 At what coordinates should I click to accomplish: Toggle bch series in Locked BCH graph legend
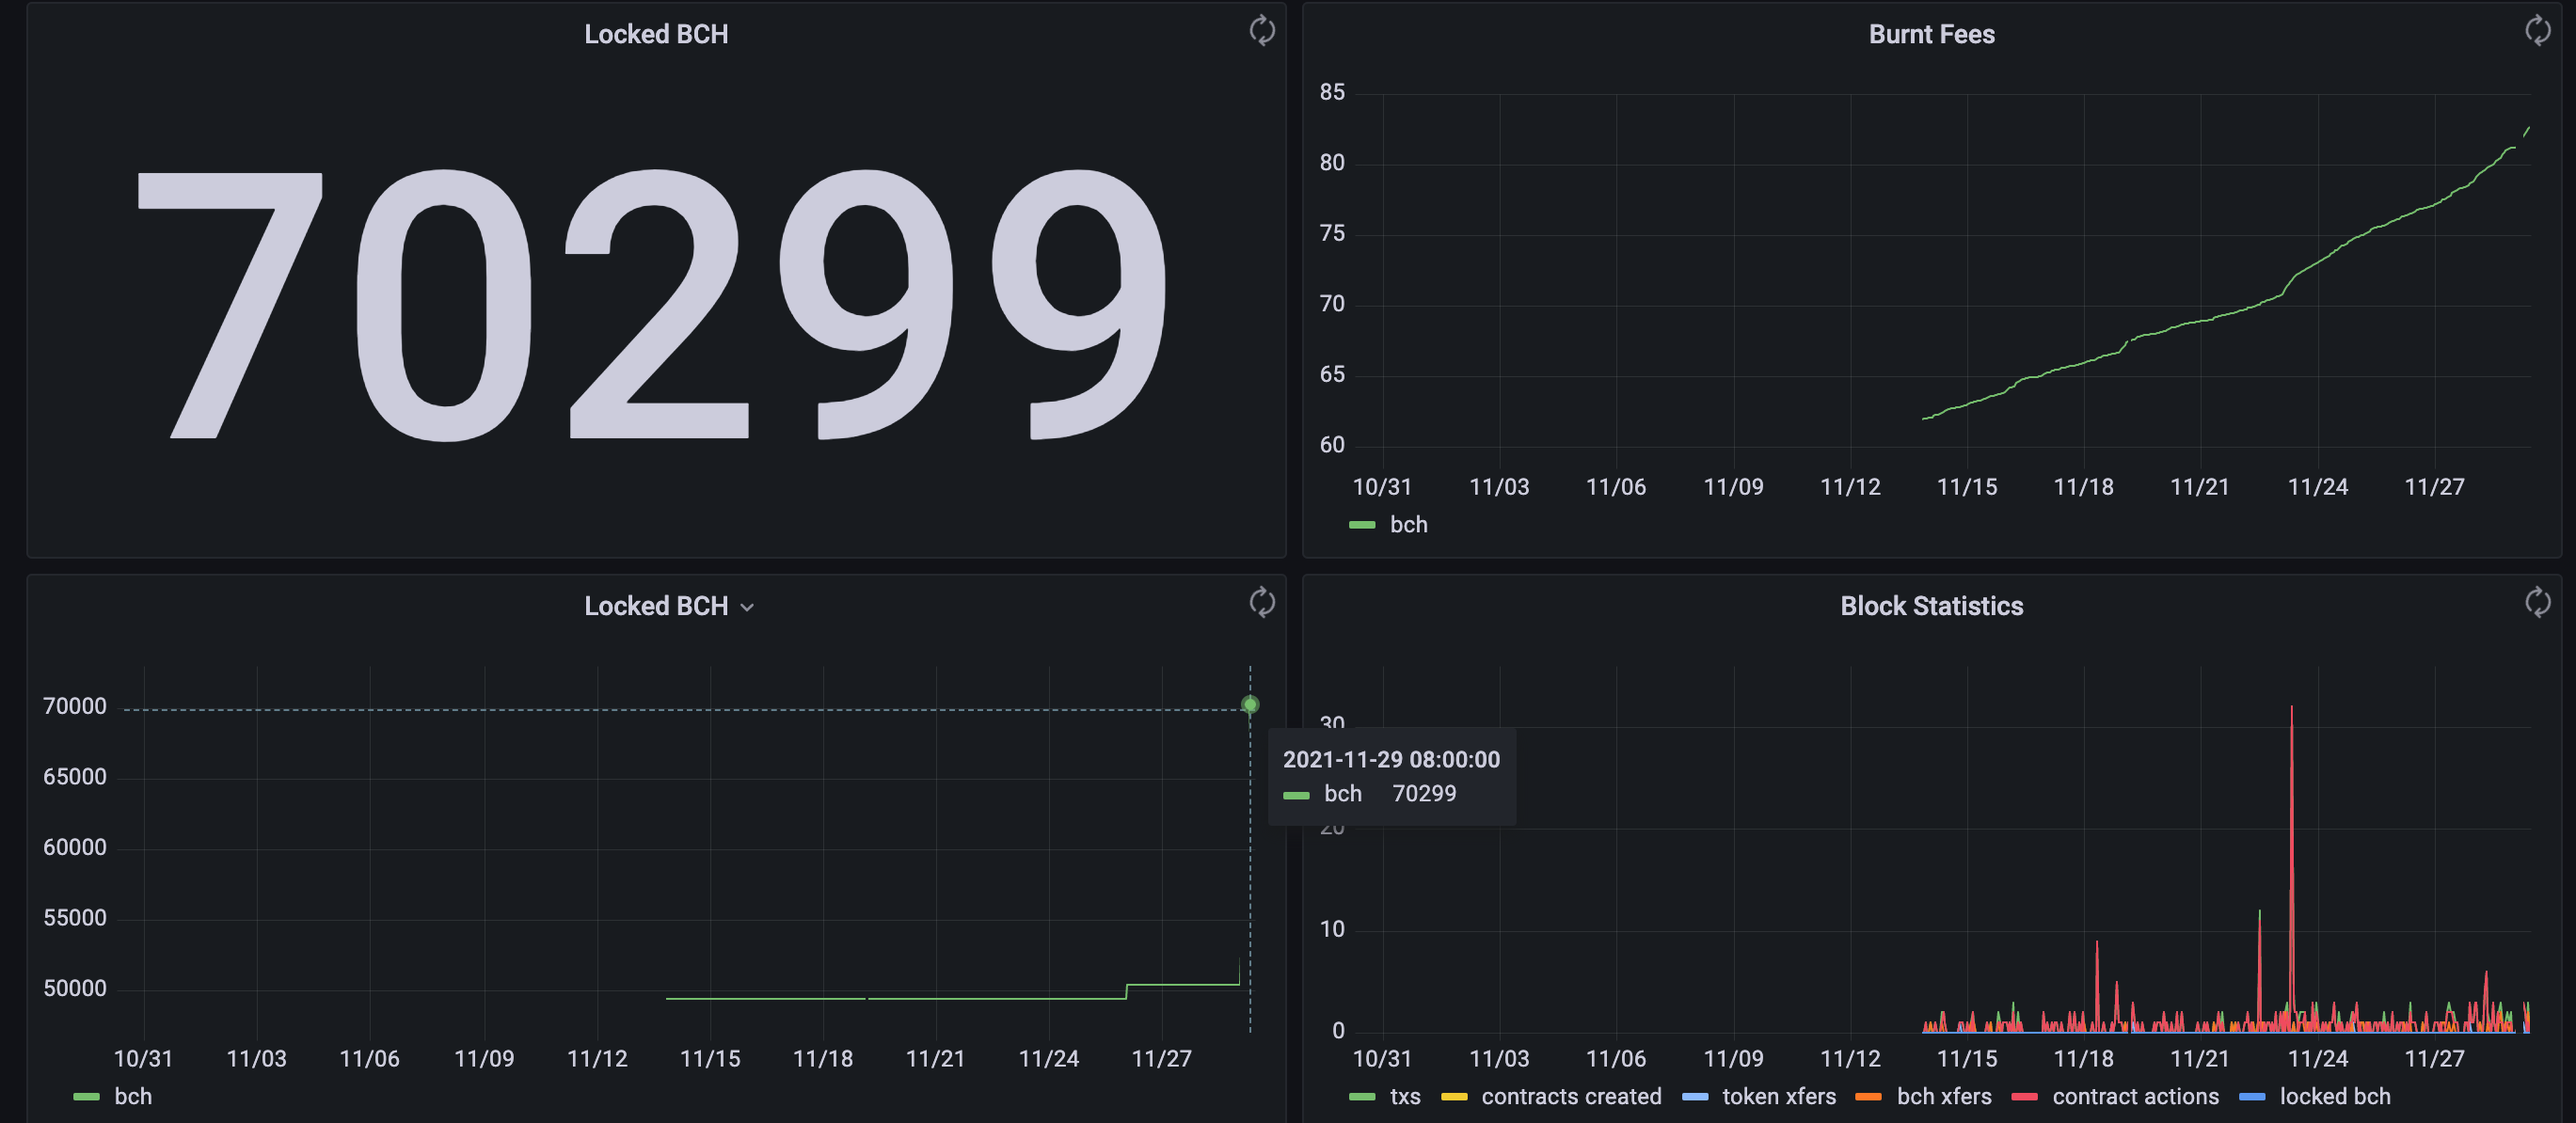coord(133,1096)
